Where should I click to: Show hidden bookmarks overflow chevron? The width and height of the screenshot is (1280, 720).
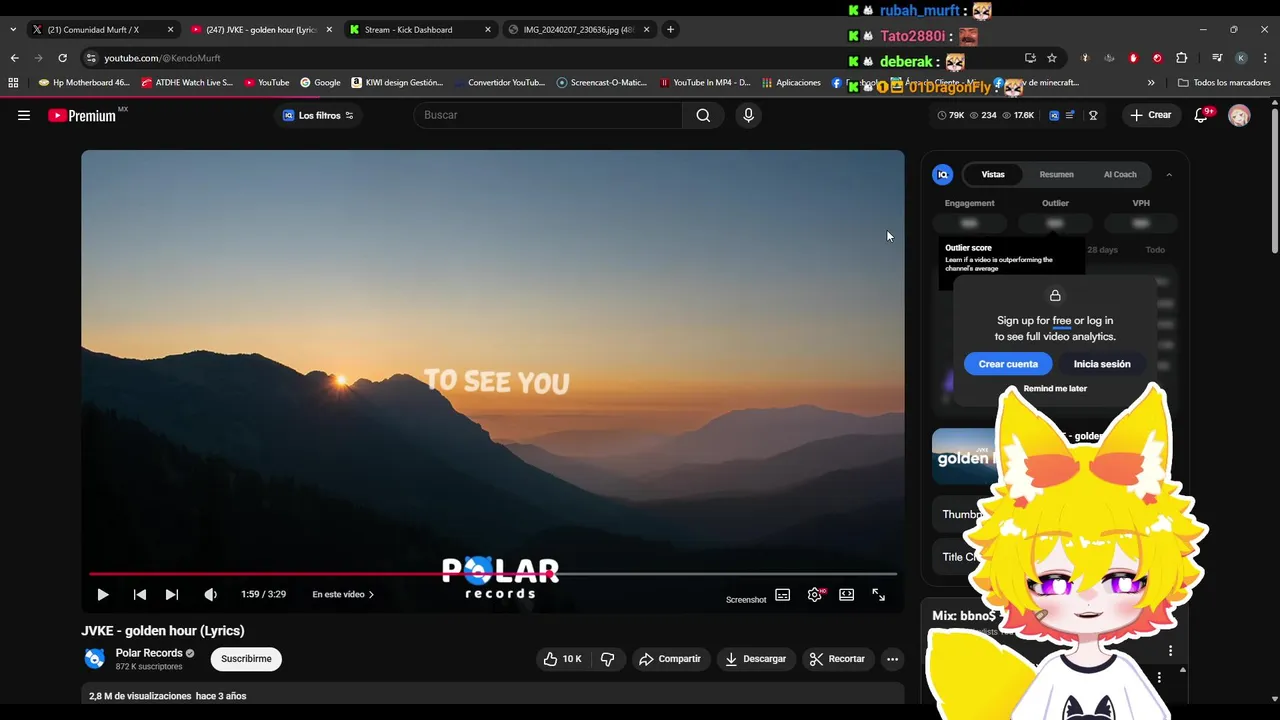coord(1151,83)
